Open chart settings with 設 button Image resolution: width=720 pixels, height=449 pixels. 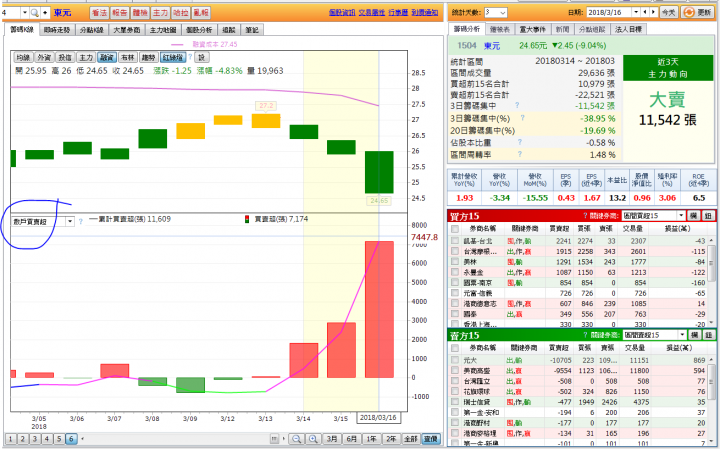click(x=202, y=57)
